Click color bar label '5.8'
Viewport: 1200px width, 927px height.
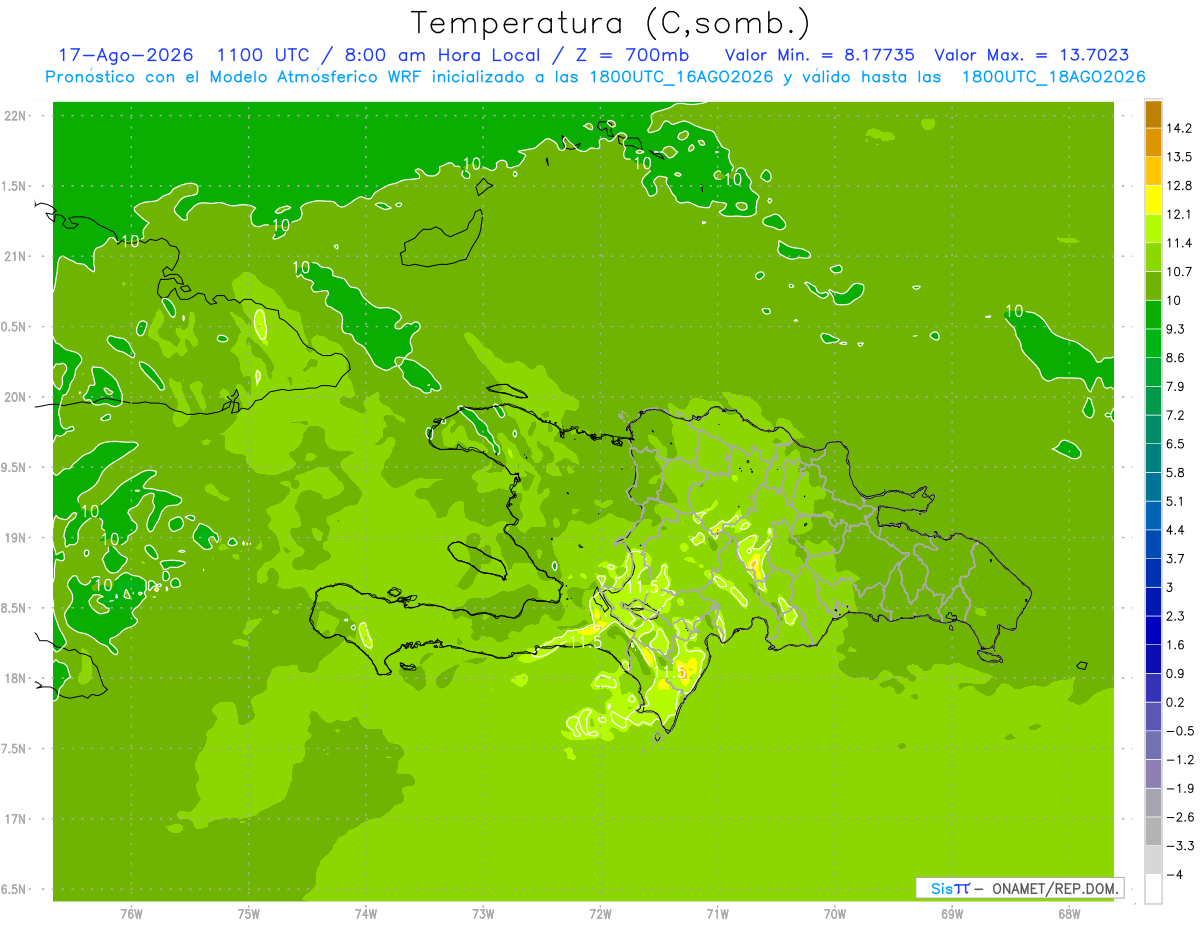pyautogui.click(x=1176, y=472)
